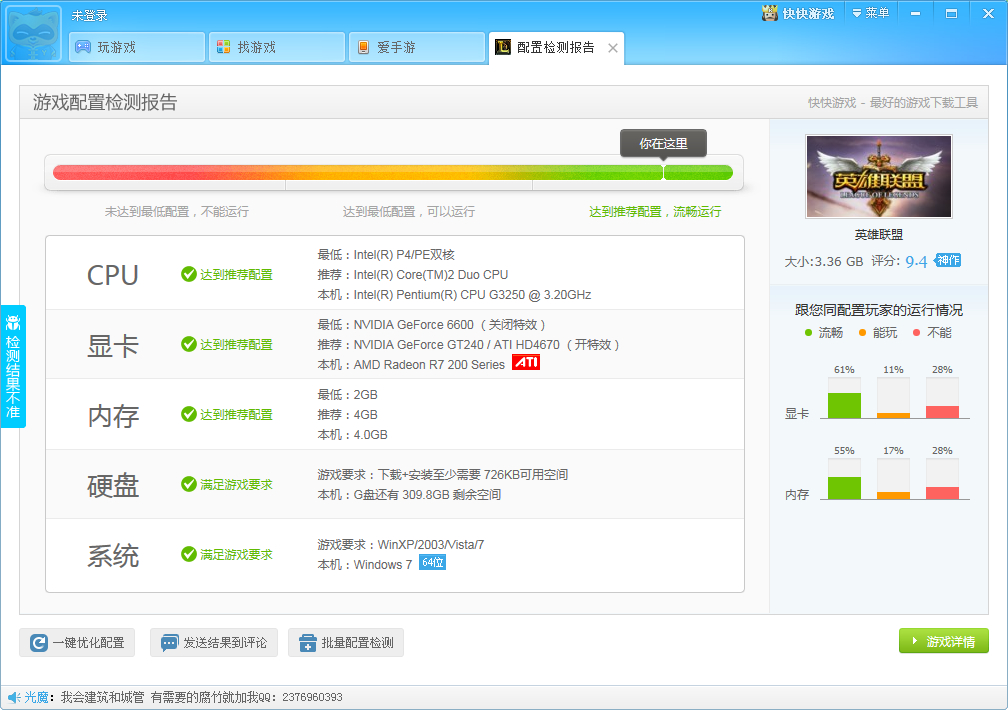The height and width of the screenshot is (710, 1008).
Task: Click the 达到推荐配置，流畅运行 label
Action: click(x=655, y=212)
